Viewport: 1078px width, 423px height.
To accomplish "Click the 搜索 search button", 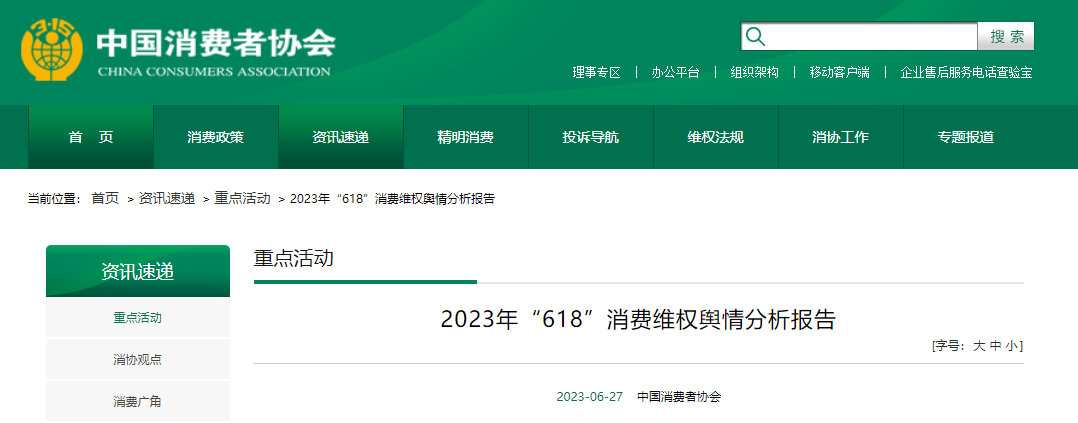I will [1006, 36].
